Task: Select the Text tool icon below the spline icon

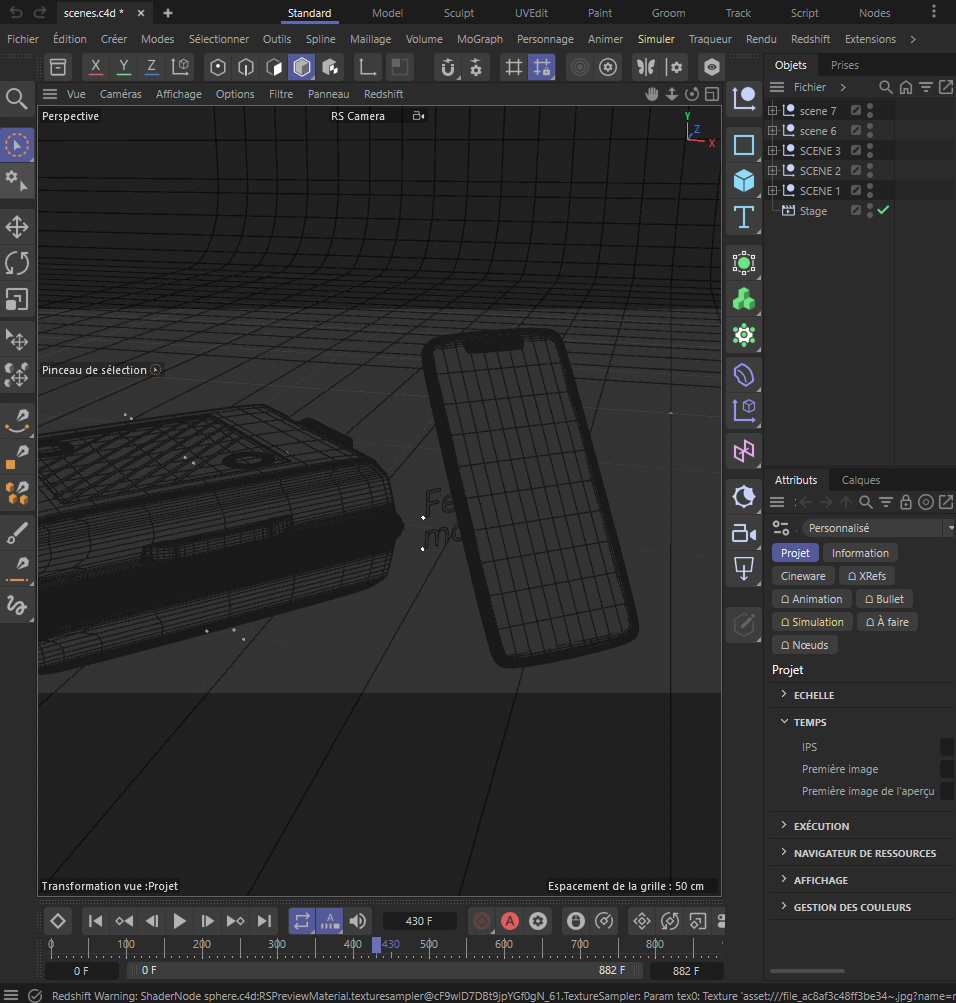Action: pos(744,217)
